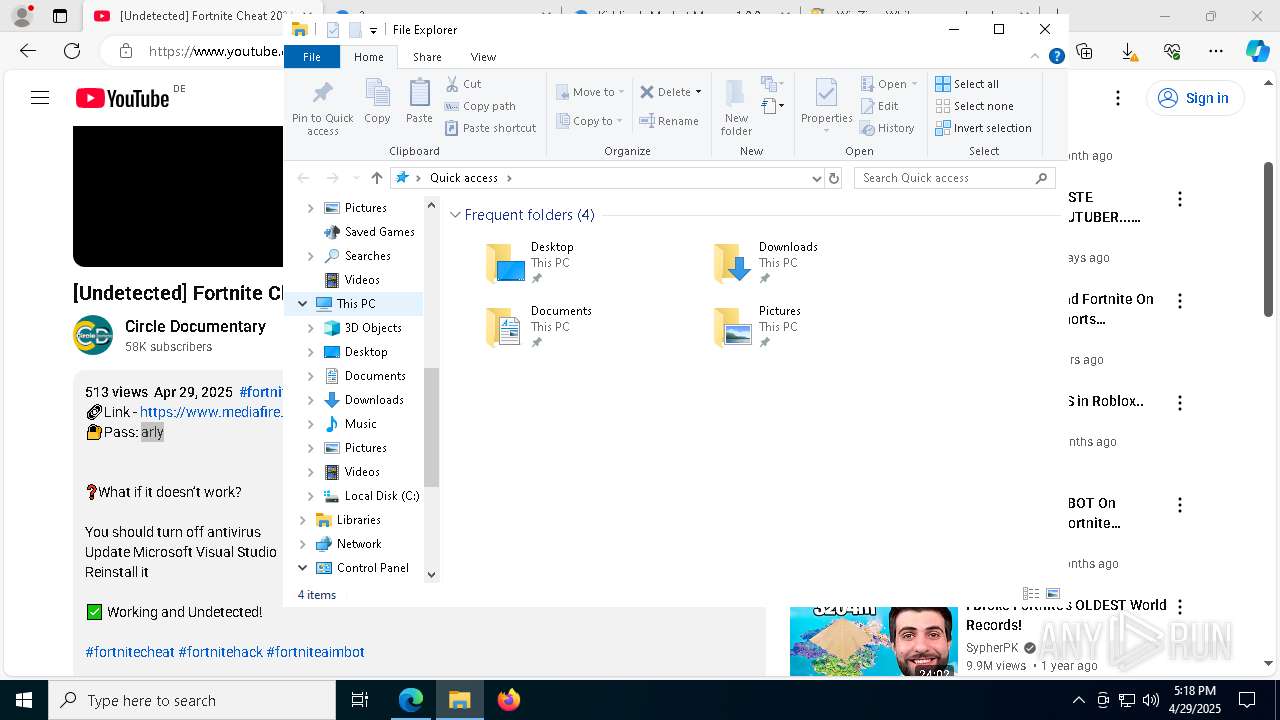1280x720 pixels.
Task: Open Circle Documentary channel name
Action: [x=195, y=327]
